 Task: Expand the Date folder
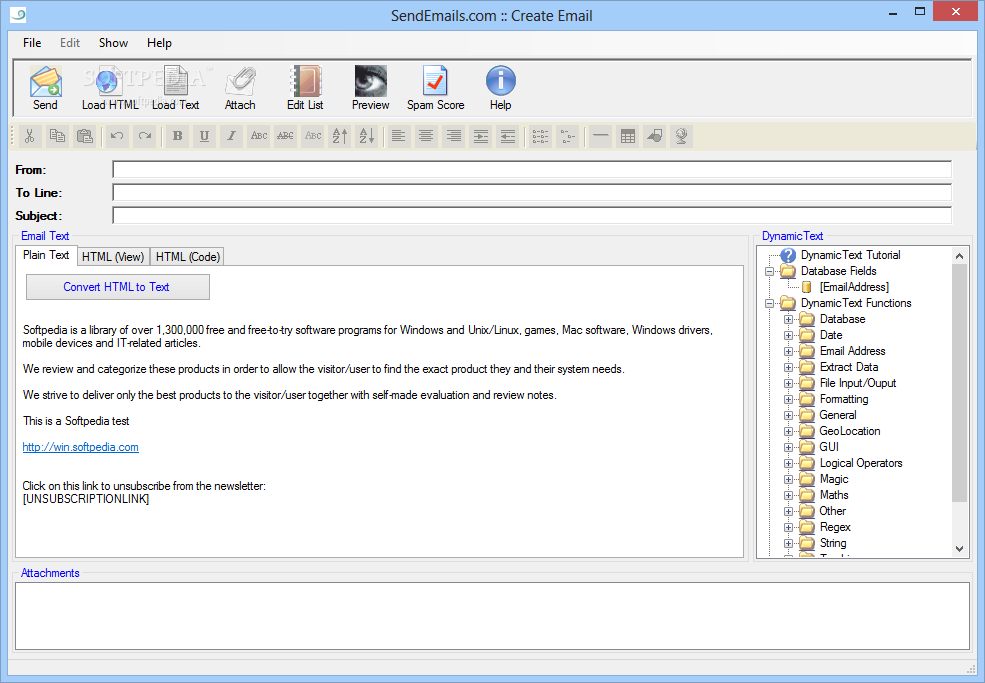[788, 336]
